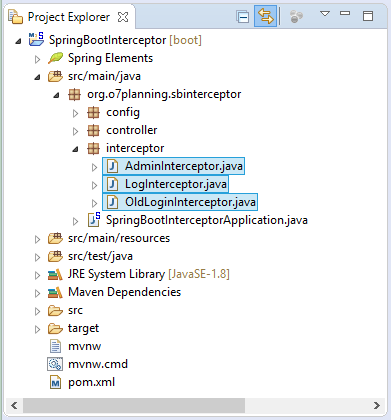Click the Spring Elements leaf icon
391x420 pixels.
pyautogui.click(x=55, y=58)
